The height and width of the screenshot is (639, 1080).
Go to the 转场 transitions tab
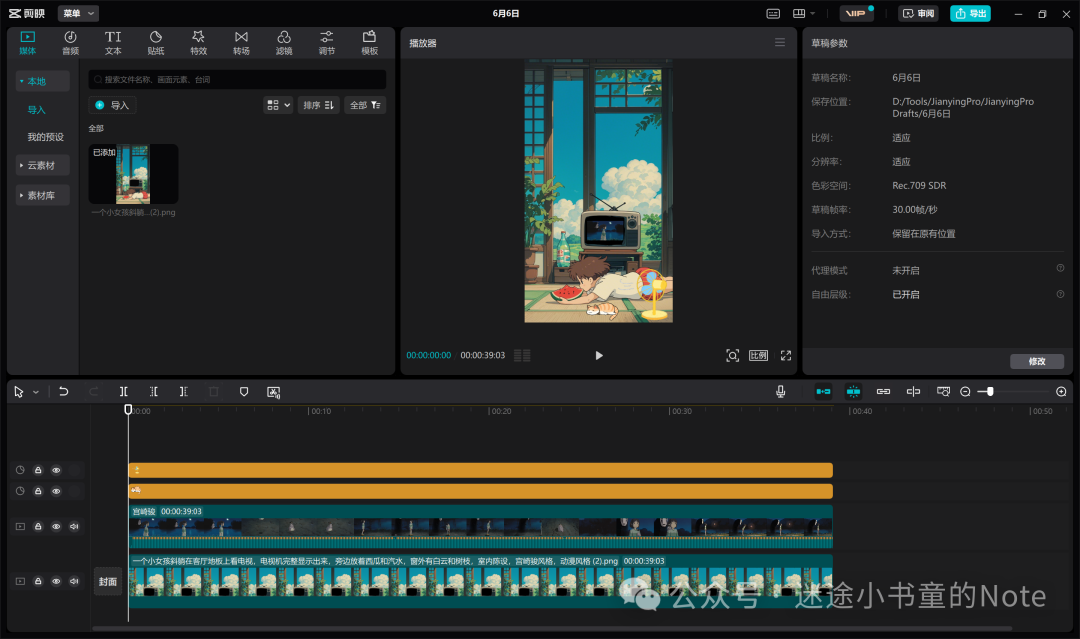[x=241, y=42]
